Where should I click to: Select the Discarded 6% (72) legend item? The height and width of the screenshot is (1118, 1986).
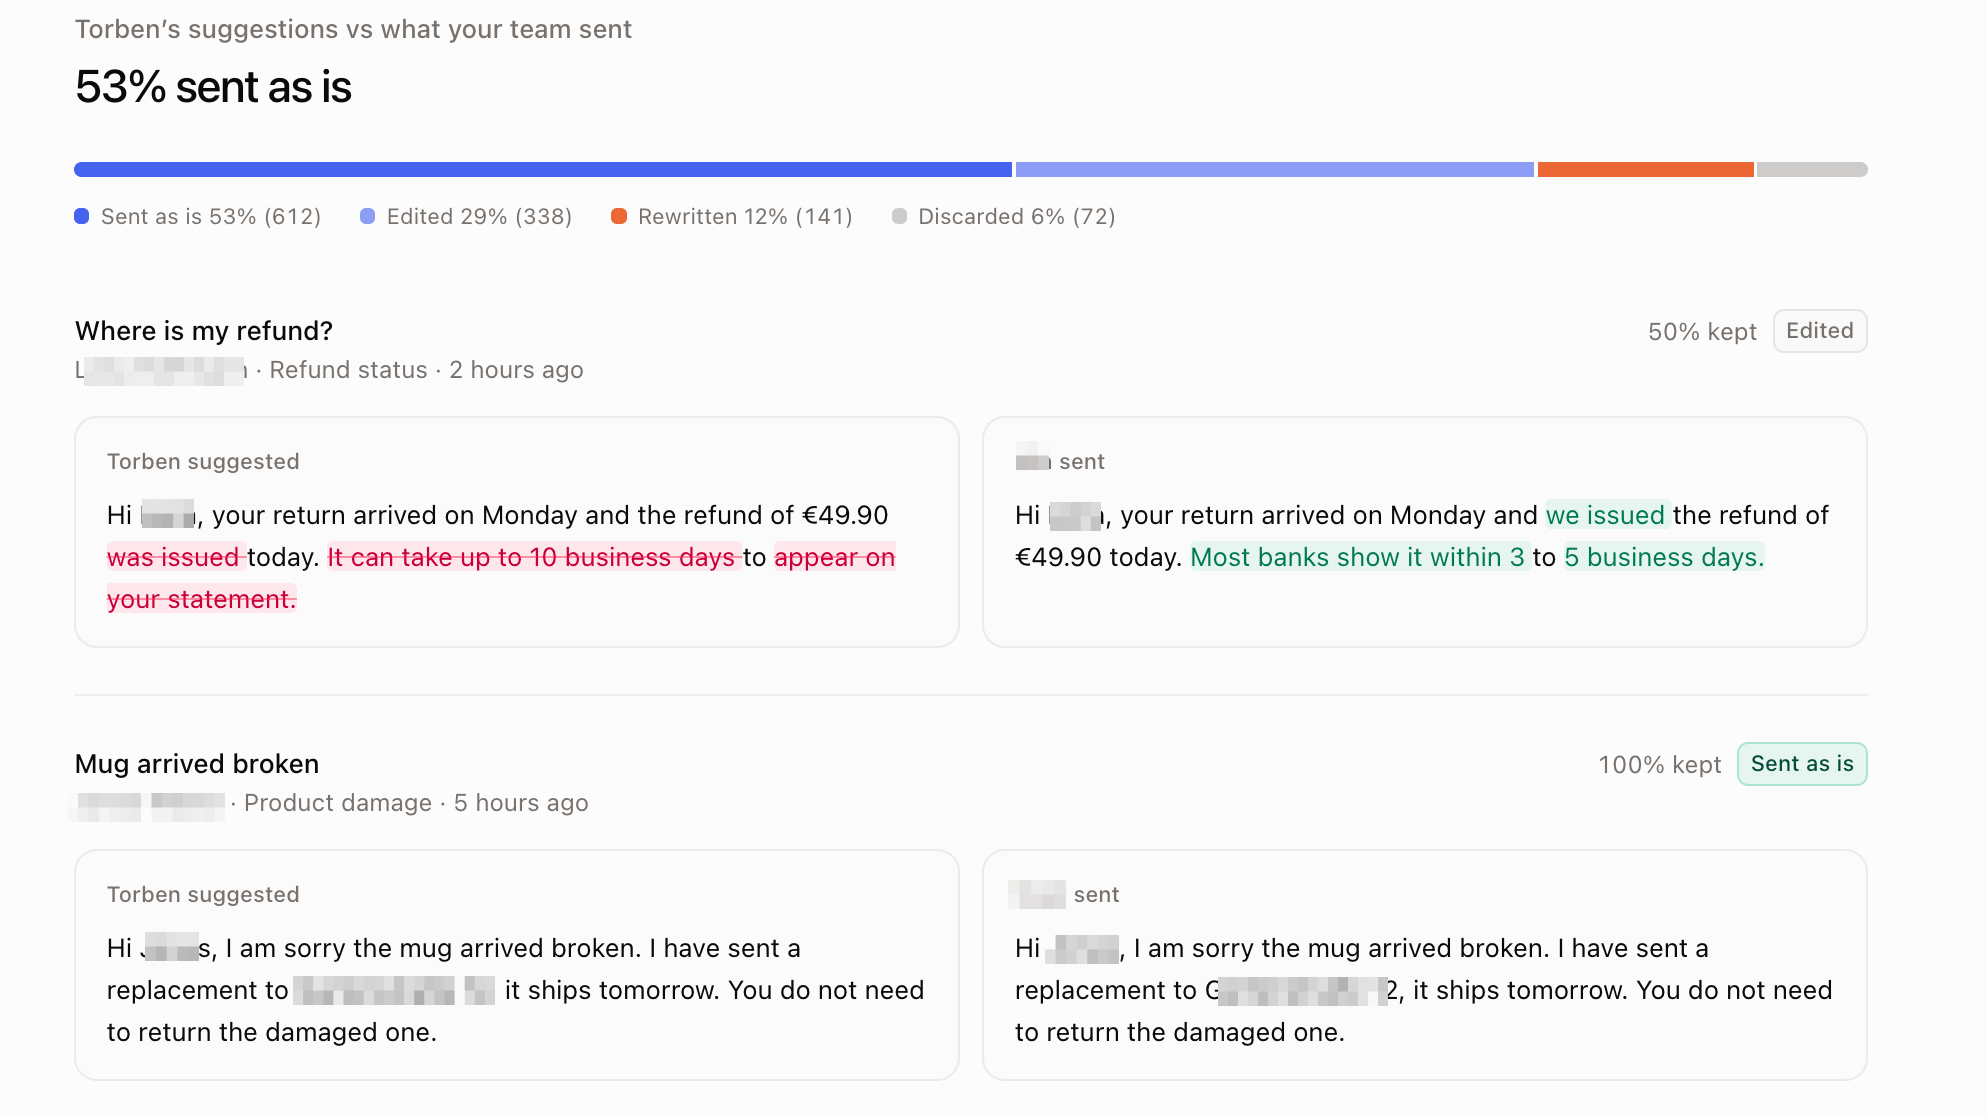pos(1004,217)
